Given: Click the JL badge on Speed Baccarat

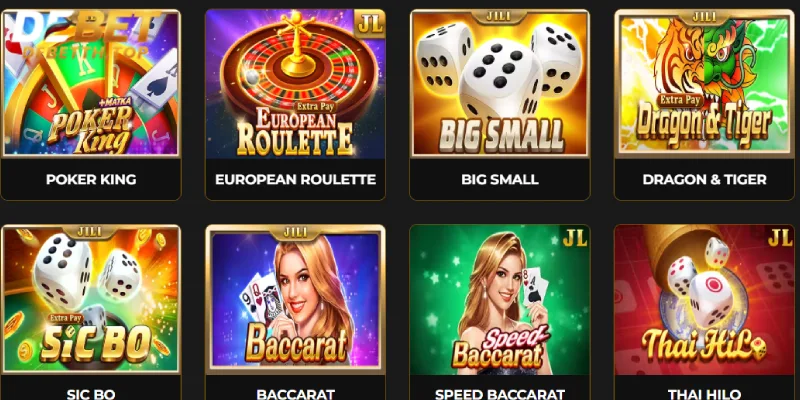Looking at the screenshot, I should pos(574,238).
